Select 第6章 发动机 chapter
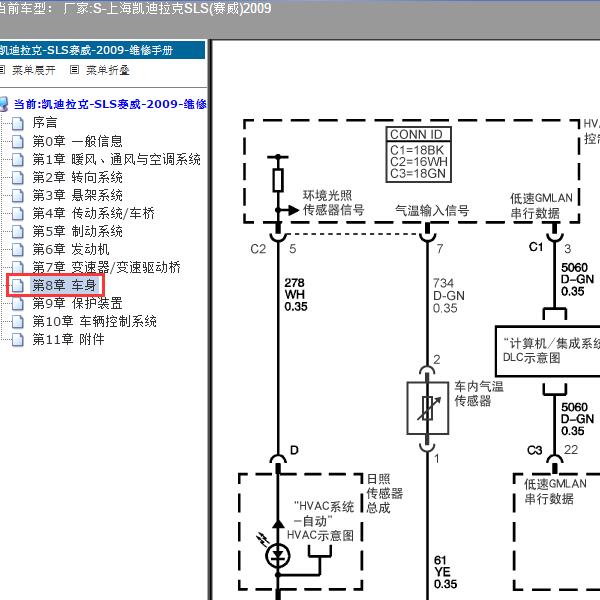The width and height of the screenshot is (600, 600). tap(71, 249)
